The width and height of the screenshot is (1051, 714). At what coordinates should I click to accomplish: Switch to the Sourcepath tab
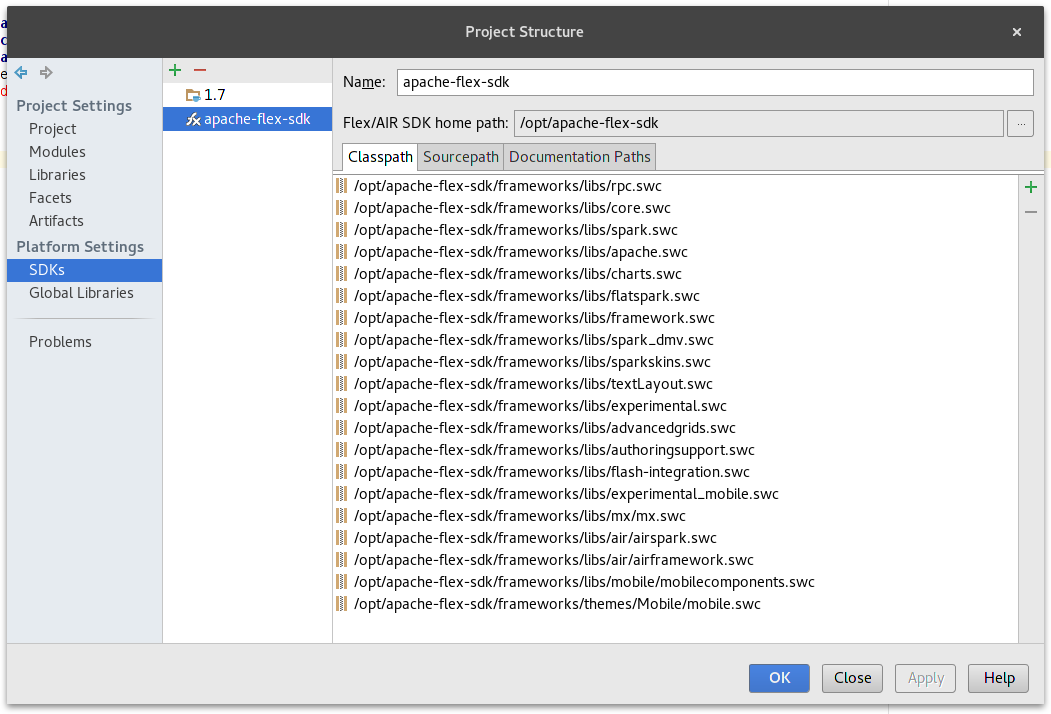pos(460,157)
